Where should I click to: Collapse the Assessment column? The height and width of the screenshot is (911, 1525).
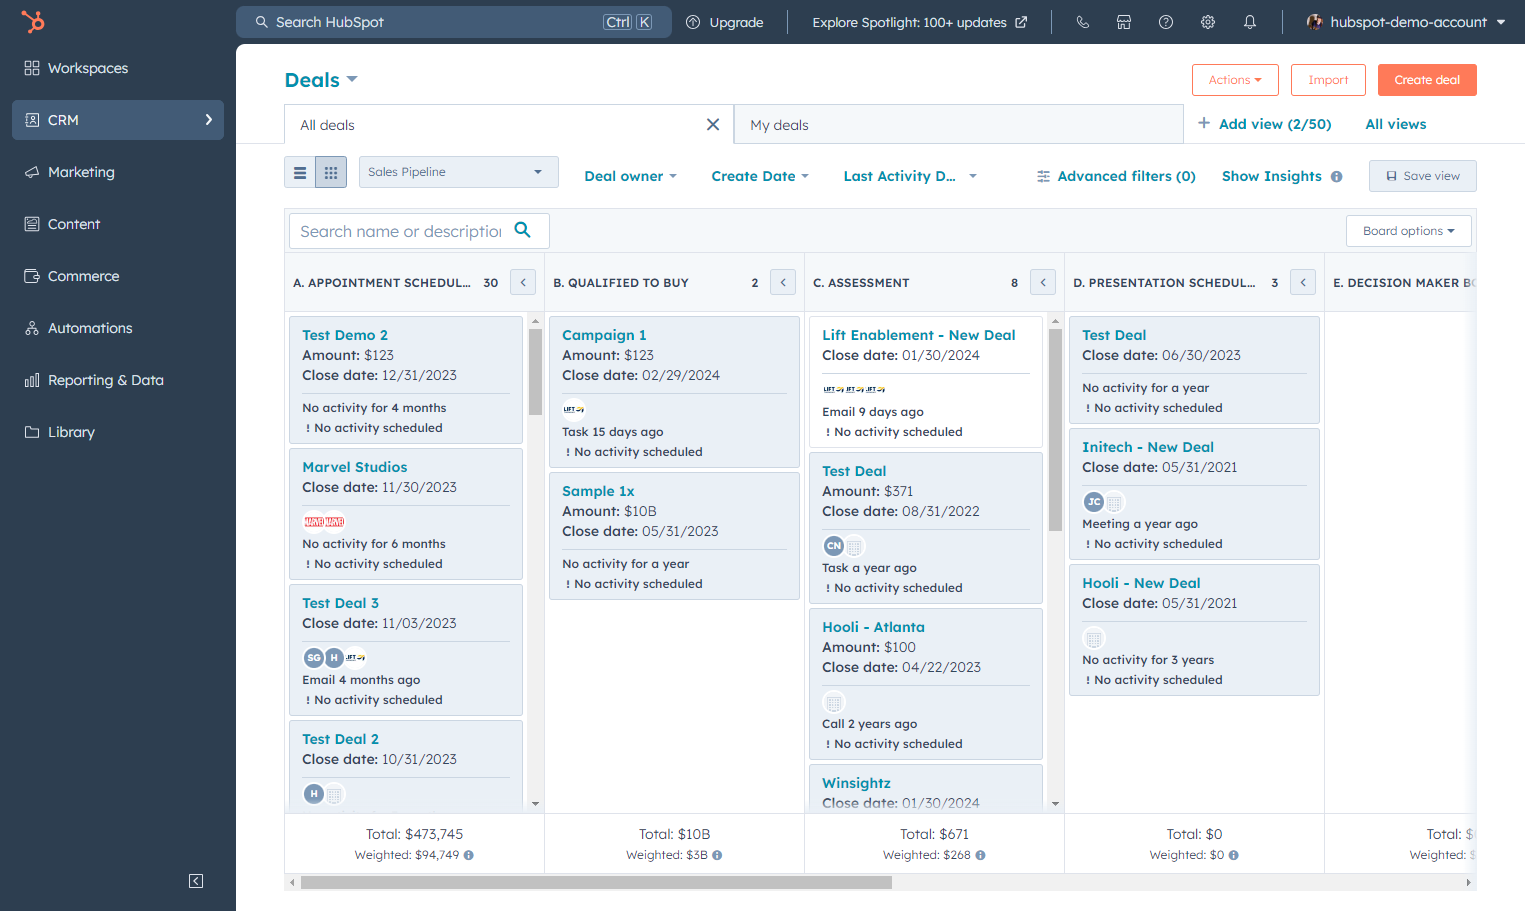point(1043,283)
